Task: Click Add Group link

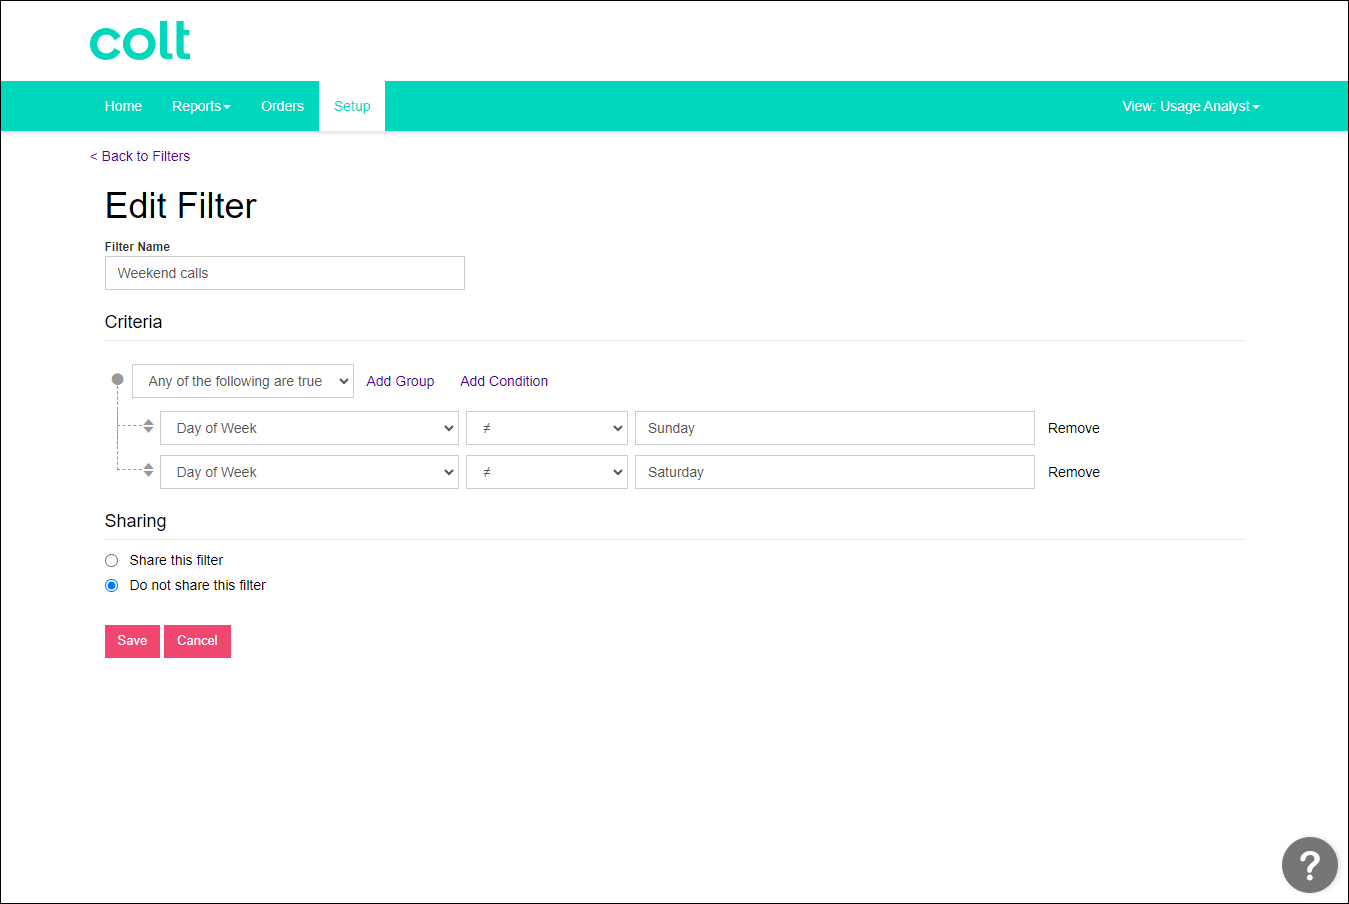Action: click(x=400, y=381)
